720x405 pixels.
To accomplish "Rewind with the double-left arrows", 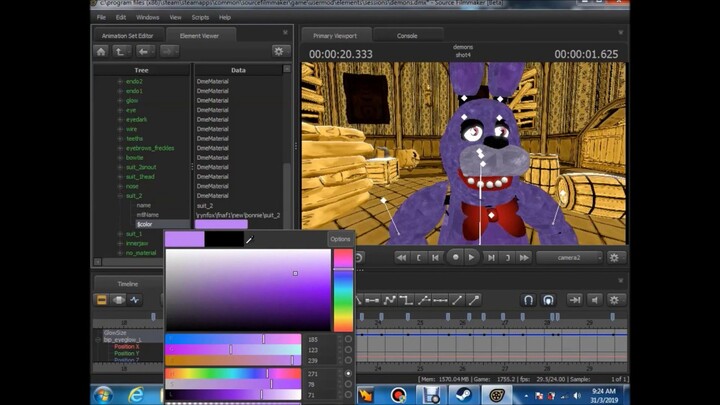I will click(x=401, y=258).
